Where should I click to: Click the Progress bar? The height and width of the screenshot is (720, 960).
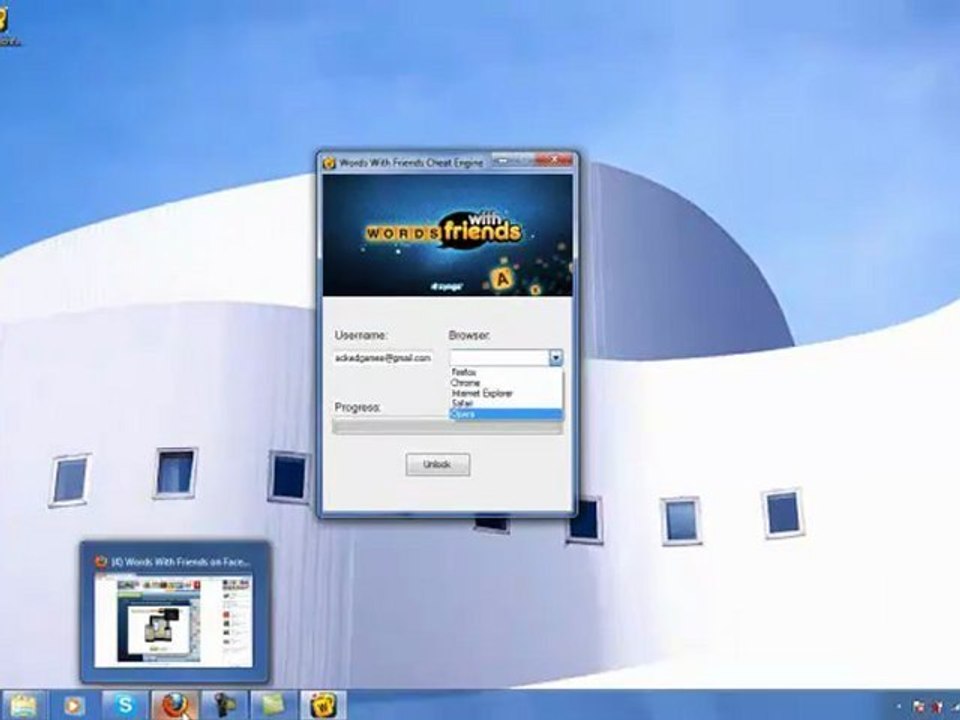[x=448, y=427]
